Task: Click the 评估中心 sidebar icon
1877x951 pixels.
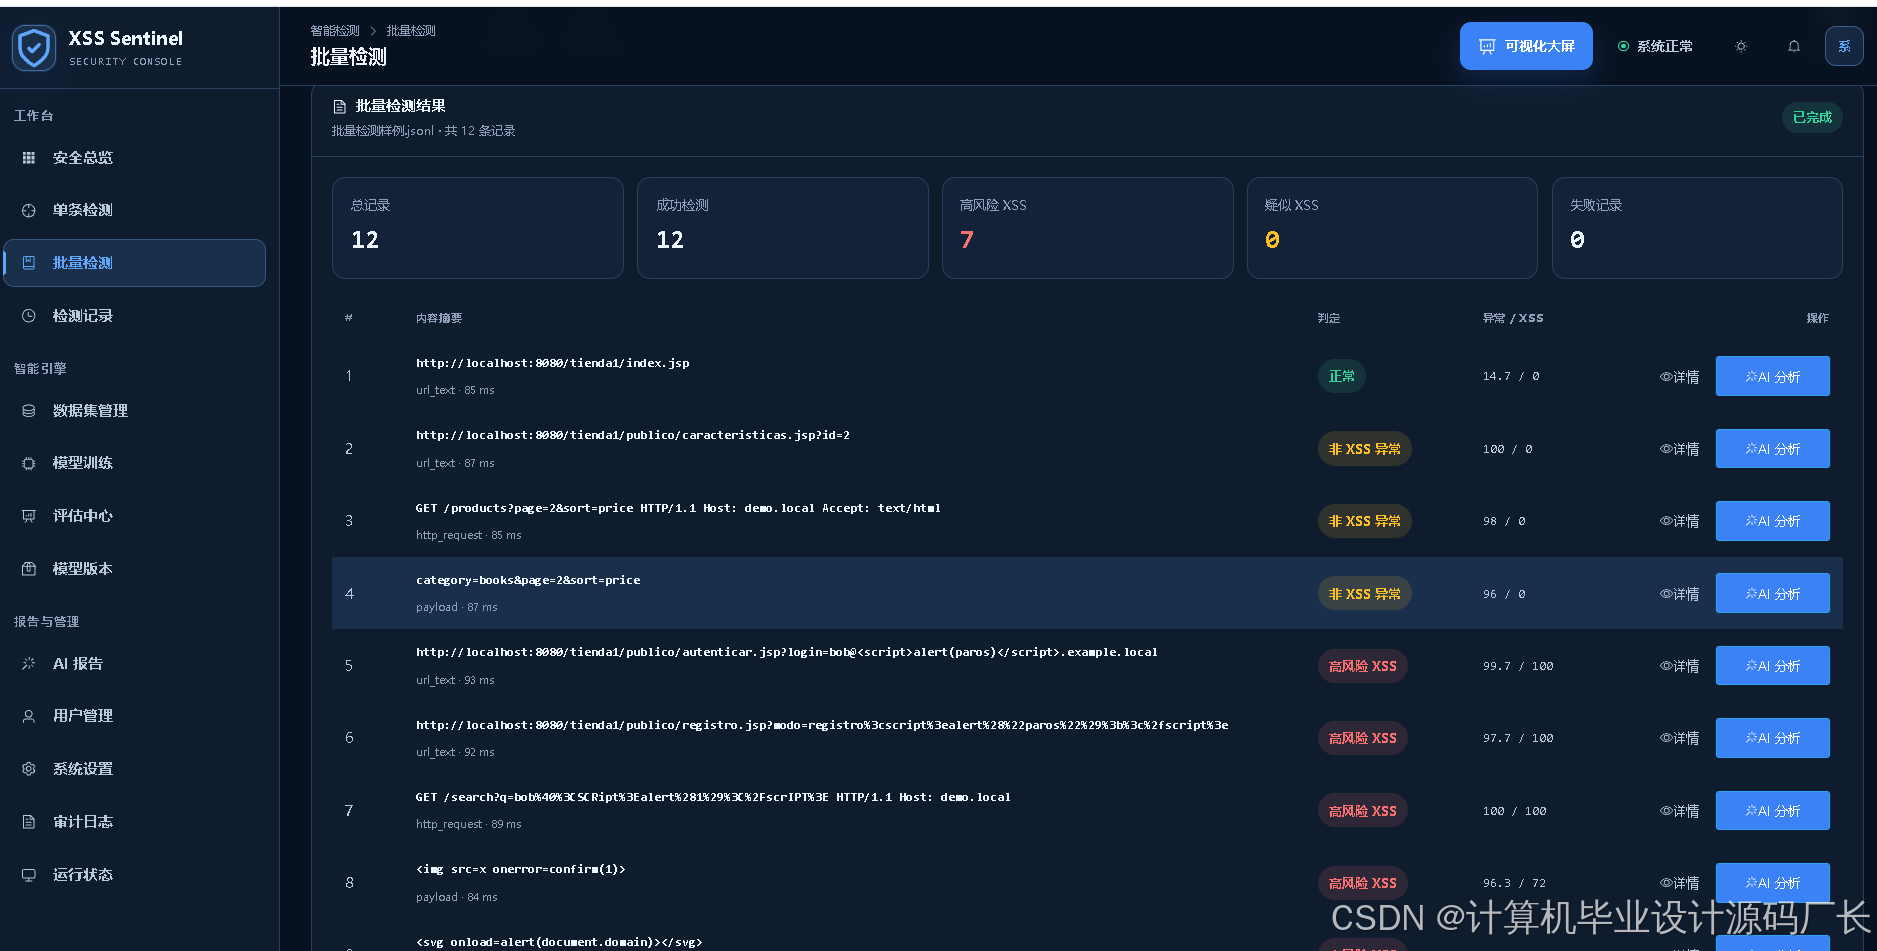Action: (29, 516)
